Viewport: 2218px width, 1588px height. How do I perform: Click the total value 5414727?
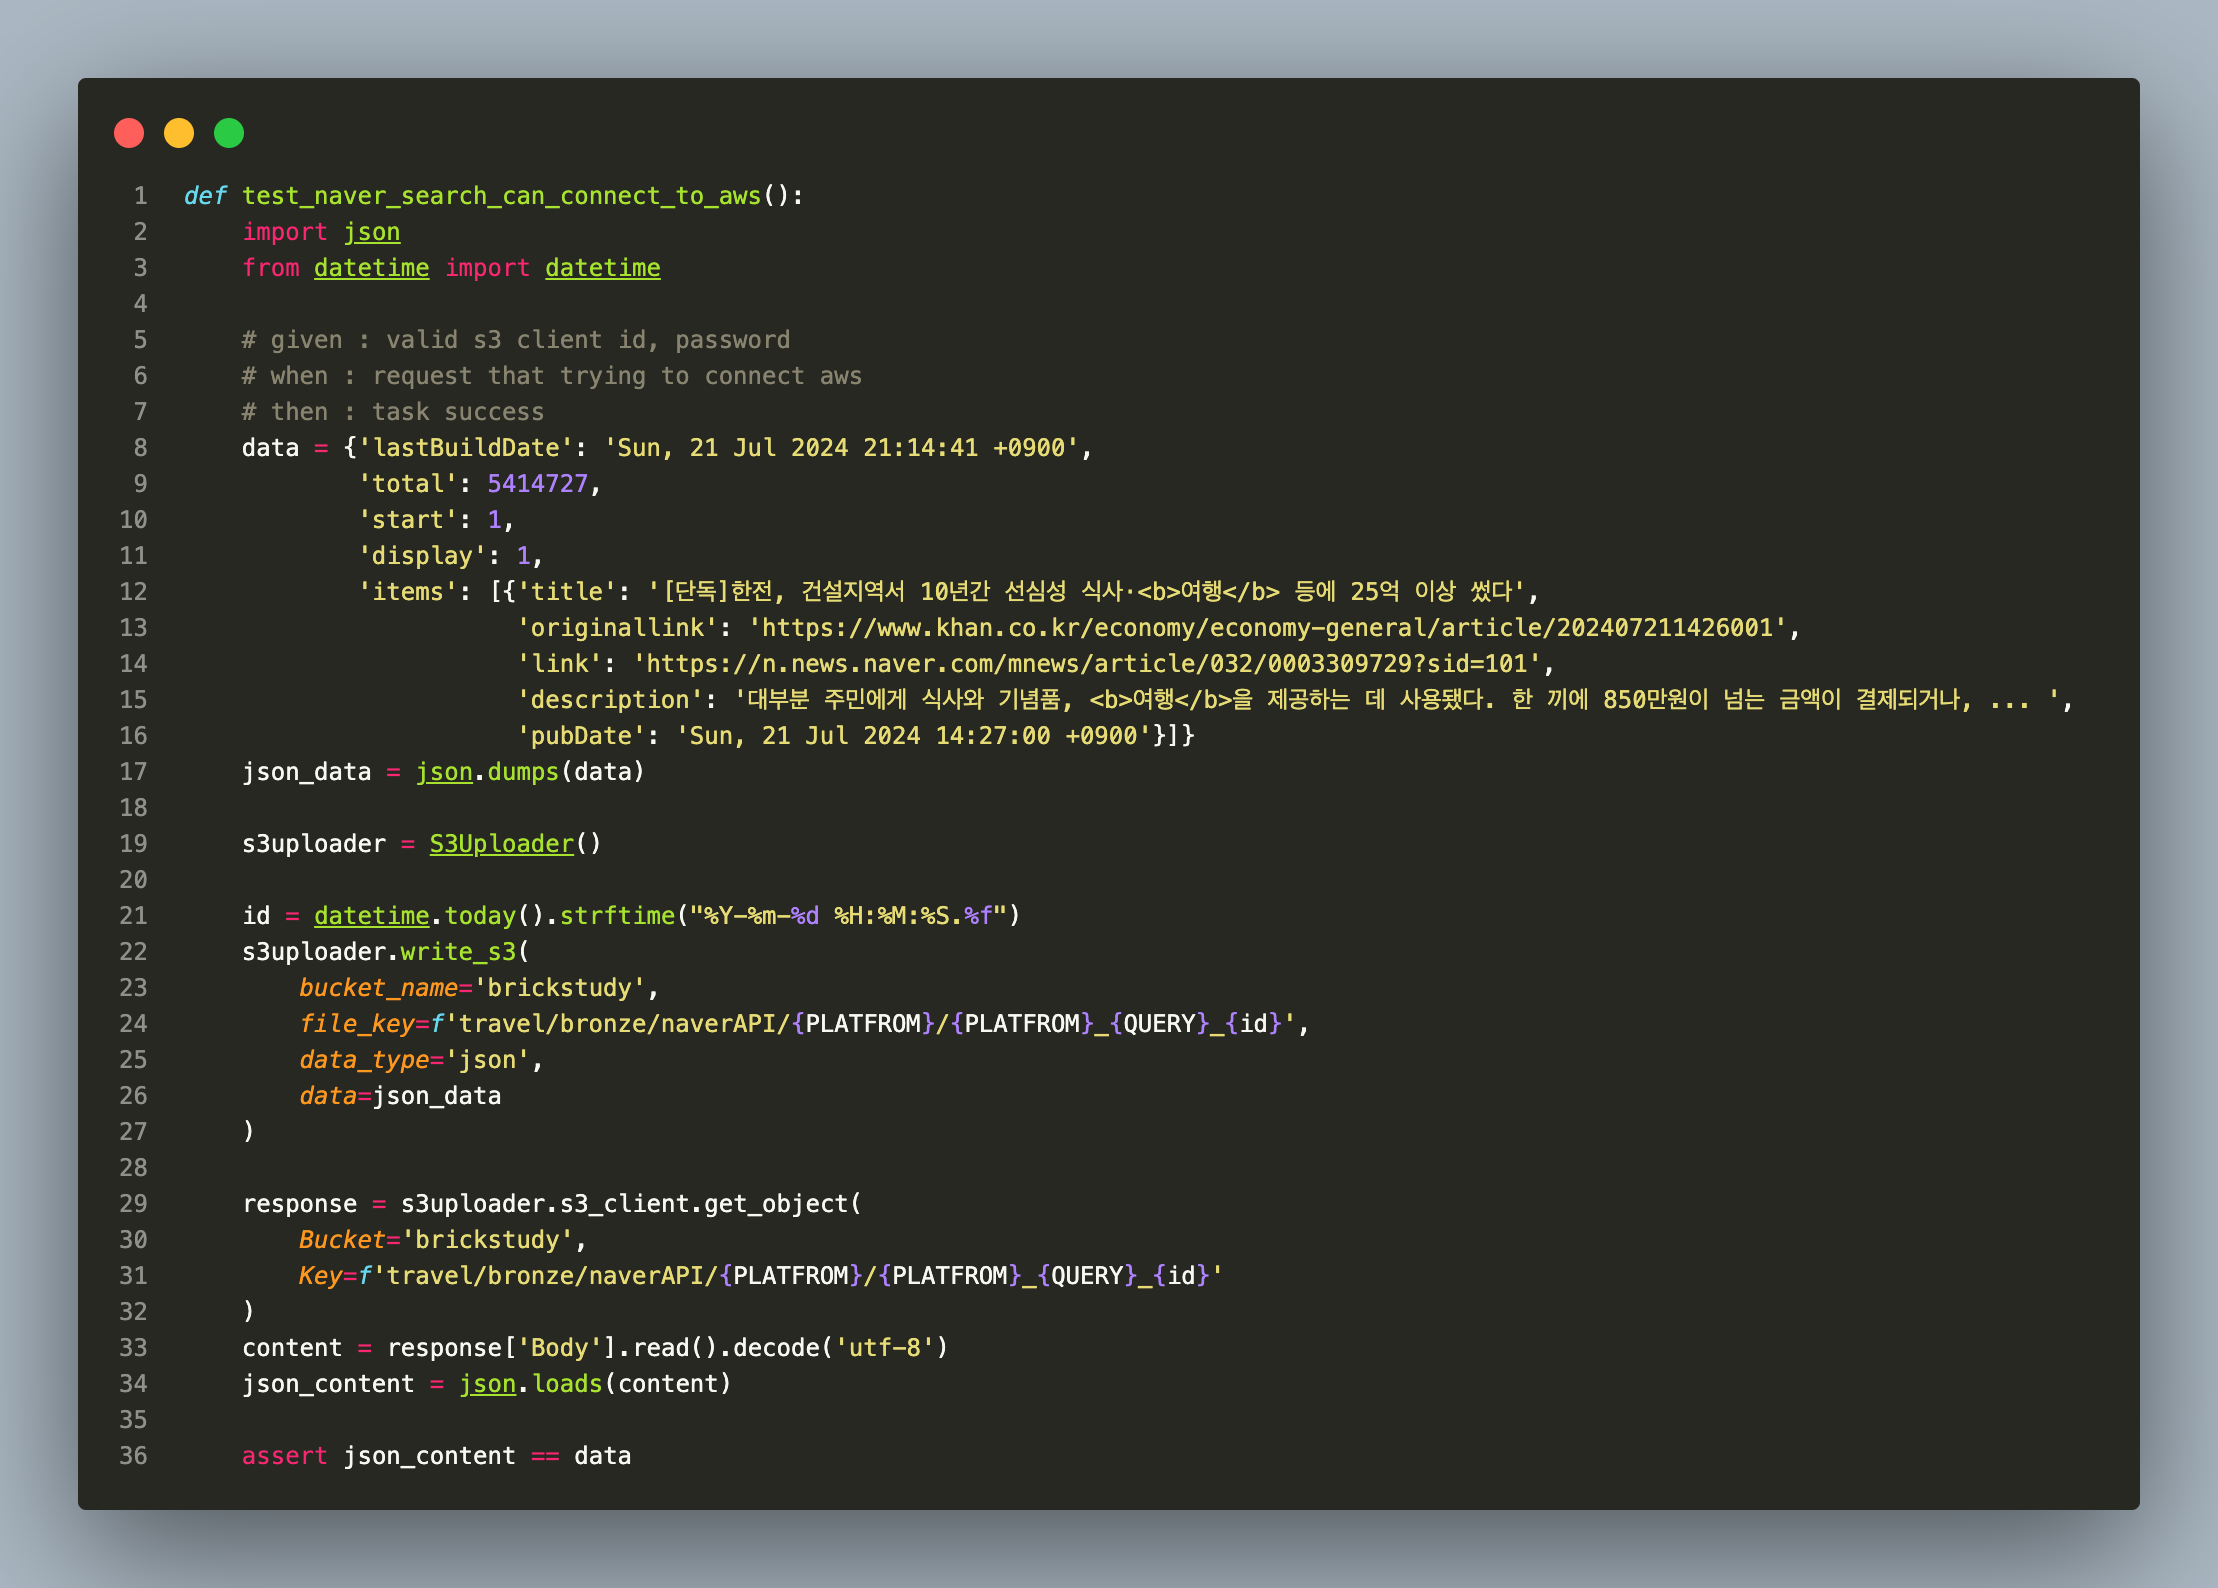tap(537, 484)
